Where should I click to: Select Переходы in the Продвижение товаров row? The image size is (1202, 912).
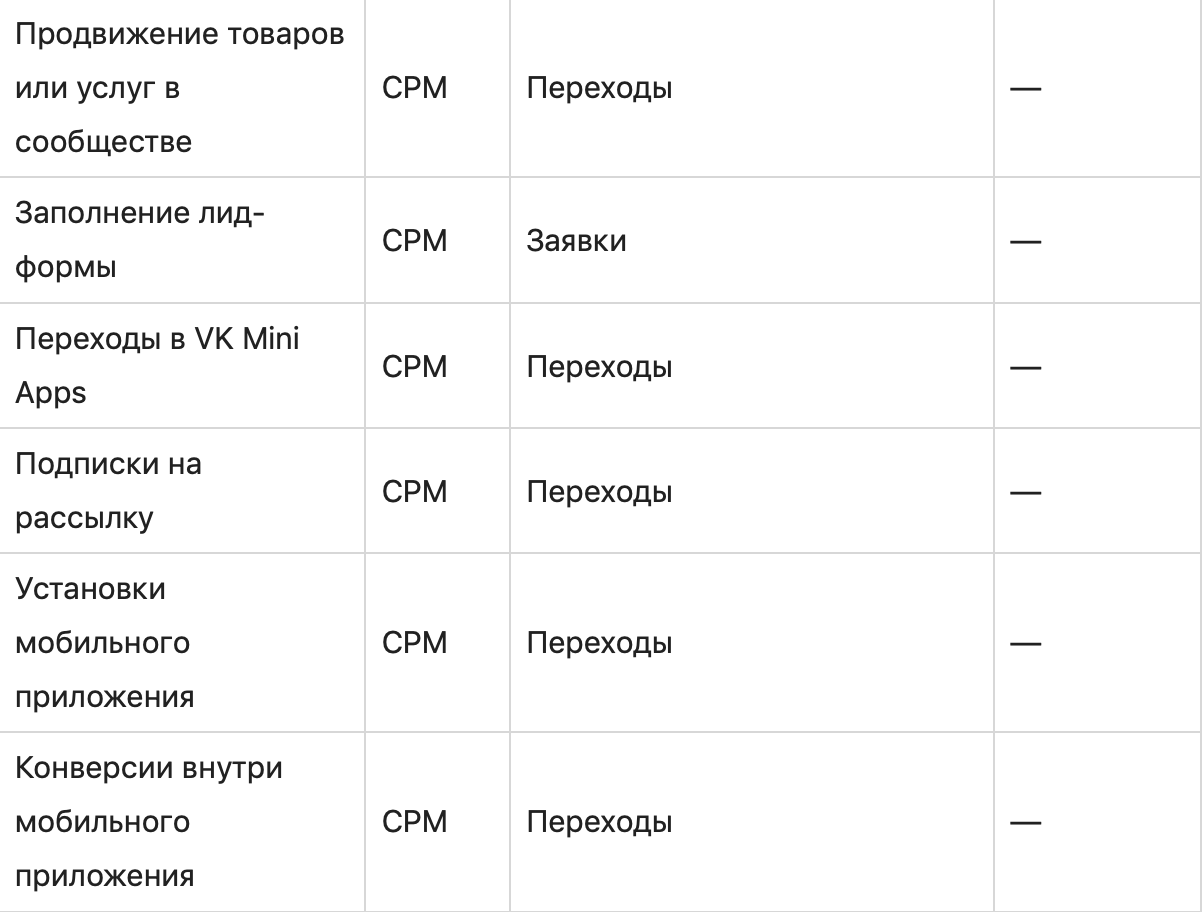coord(599,88)
